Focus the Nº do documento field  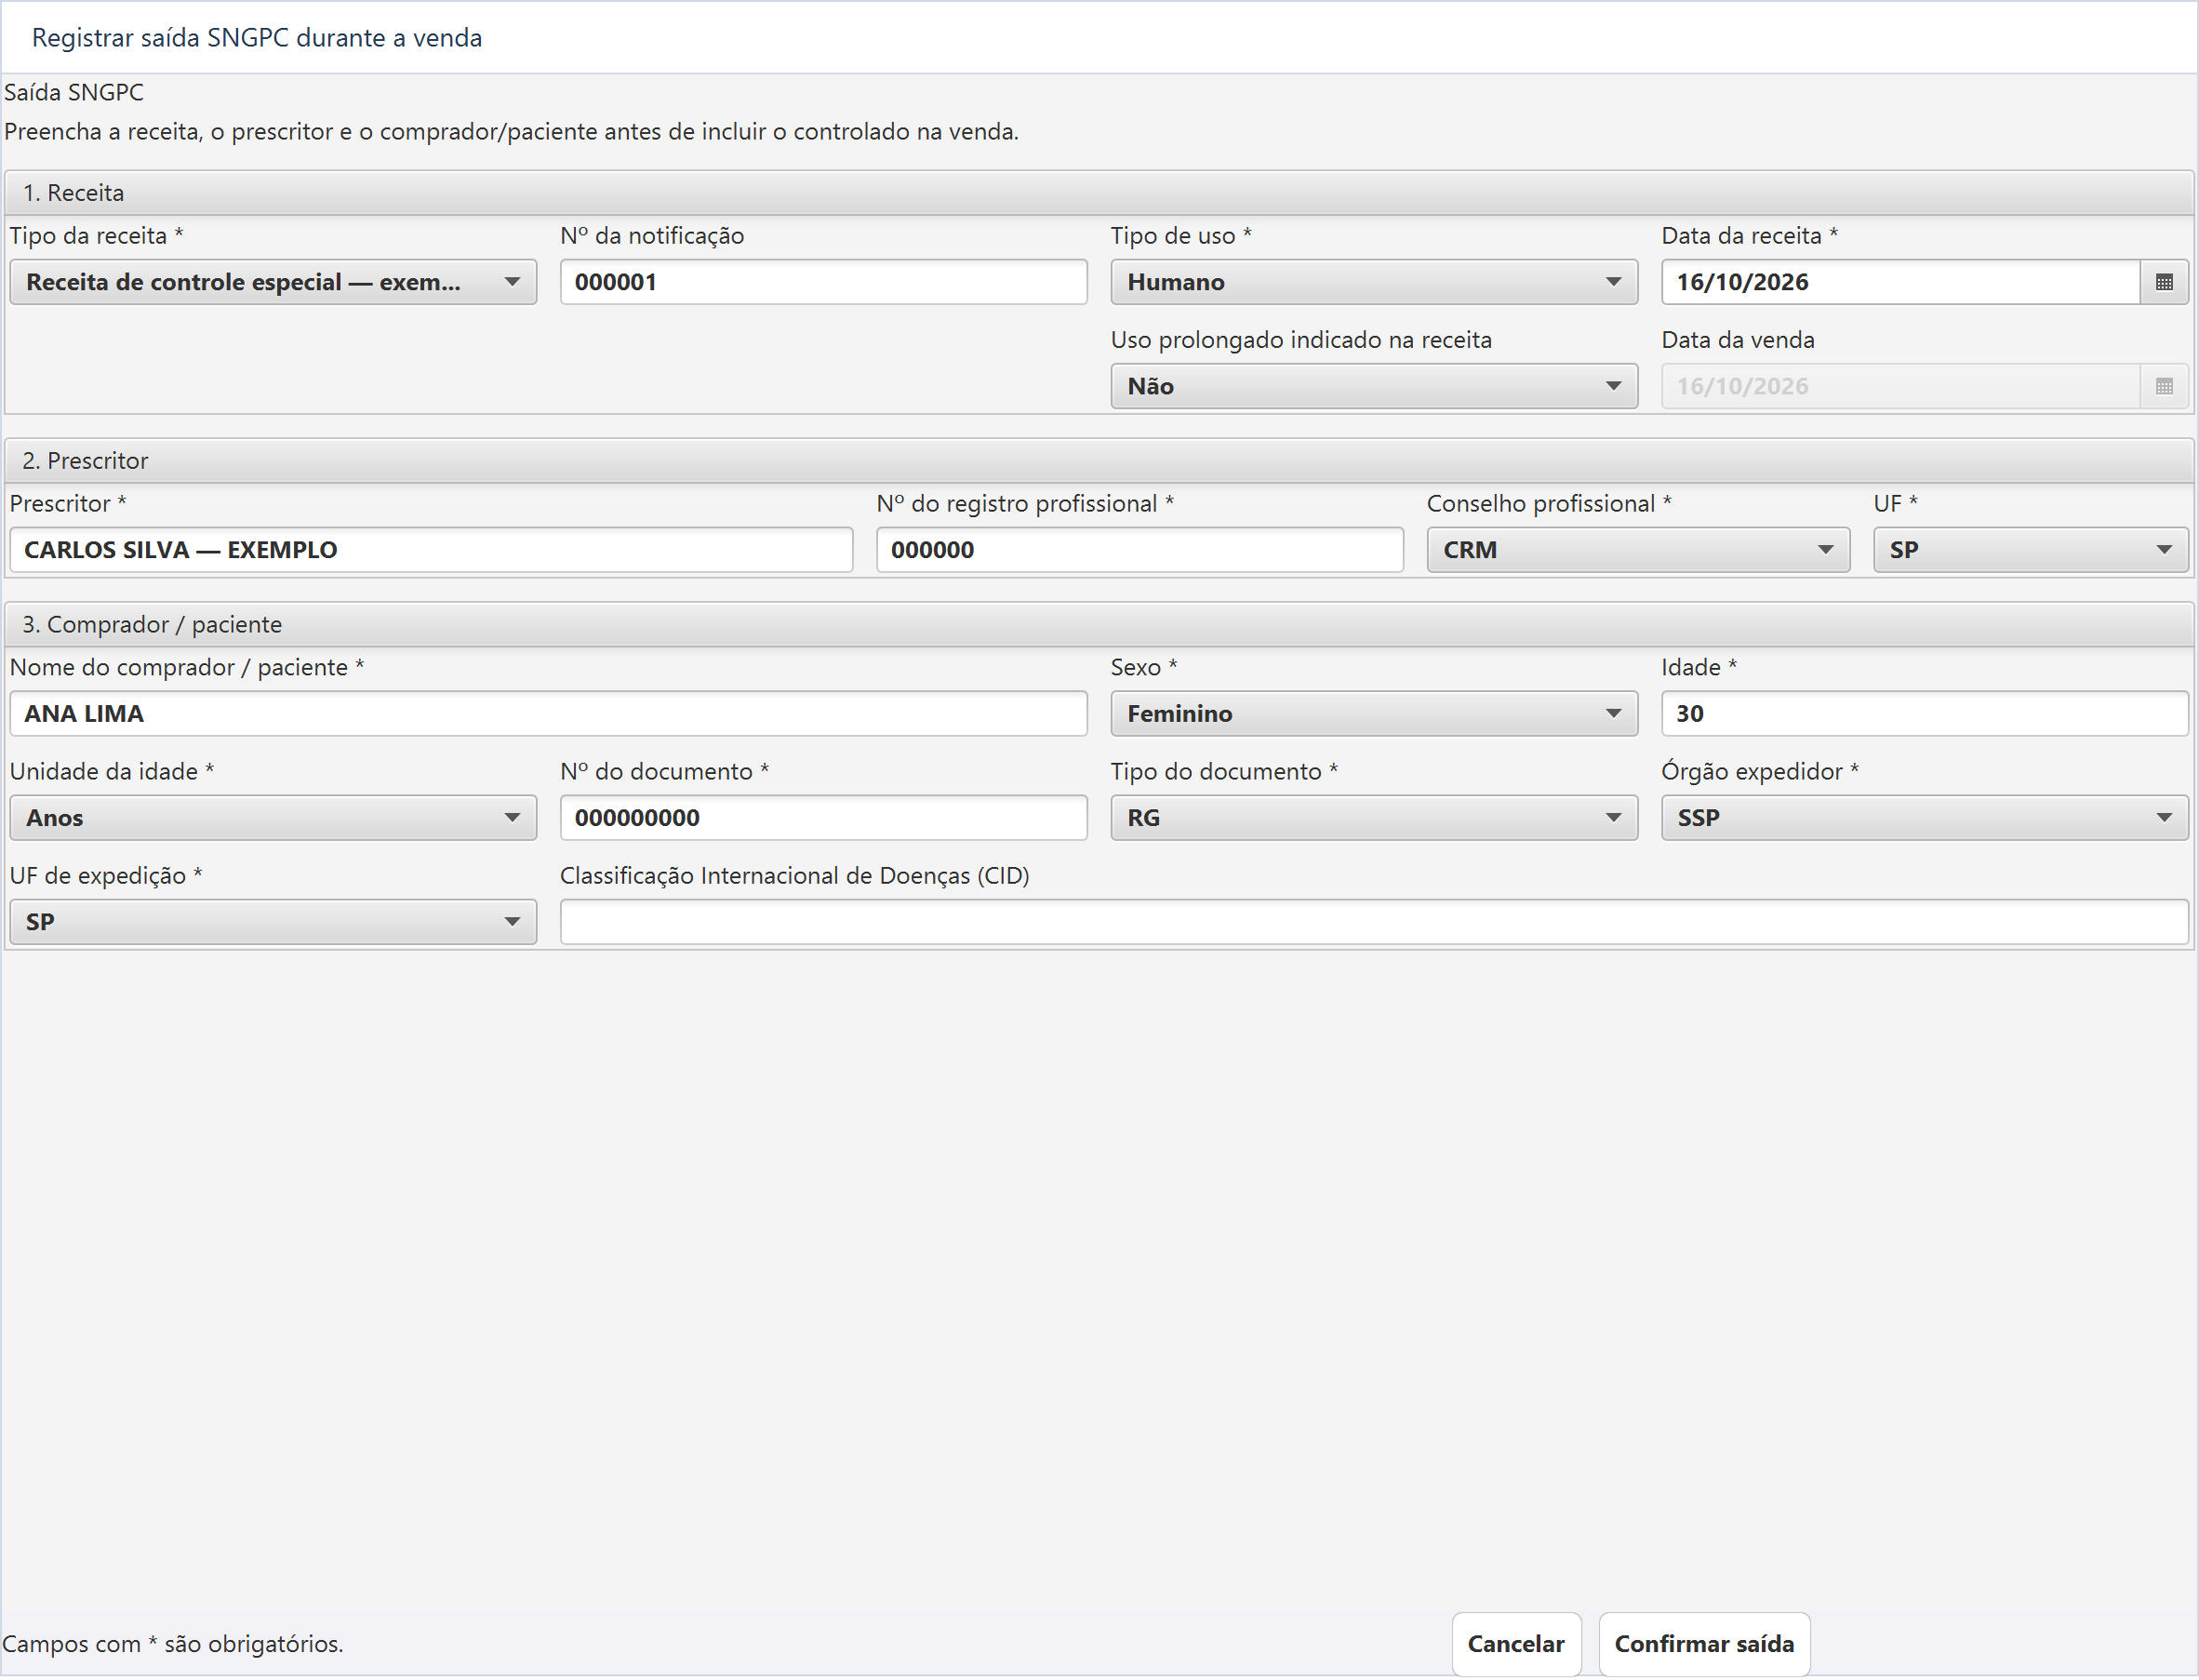click(823, 818)
